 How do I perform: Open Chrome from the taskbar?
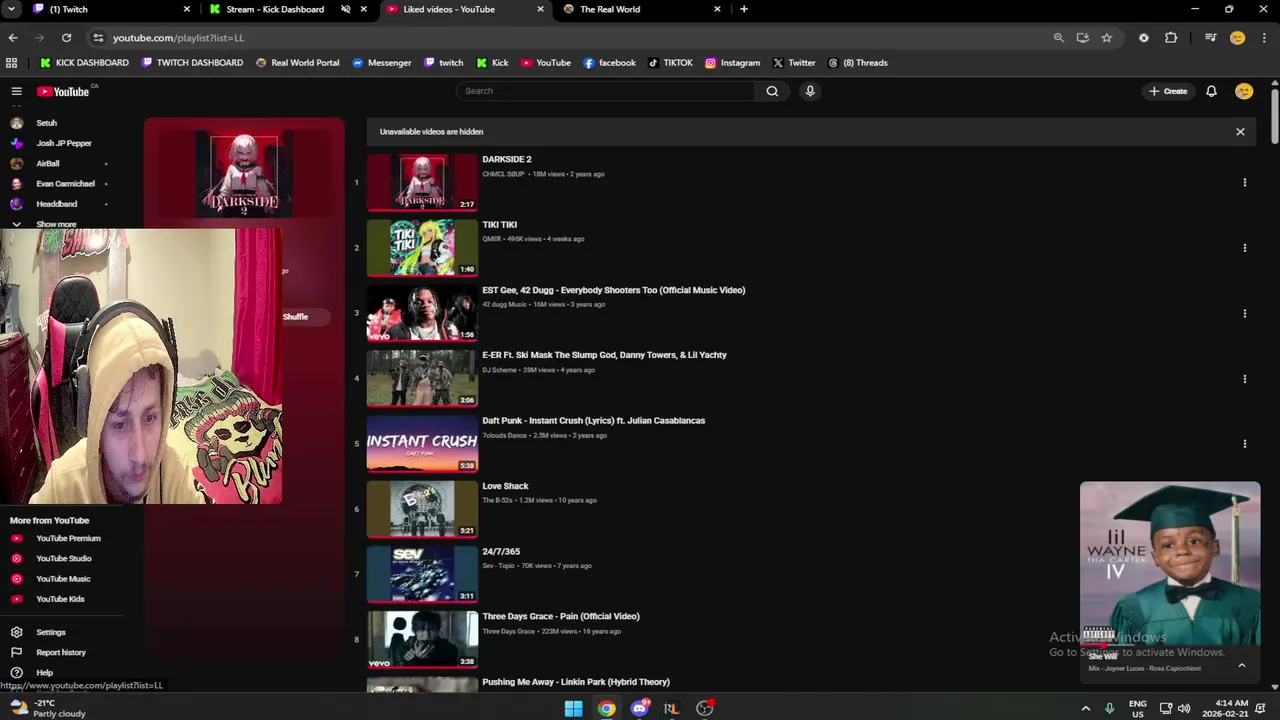pyautogui.click(x=606, y=708)
